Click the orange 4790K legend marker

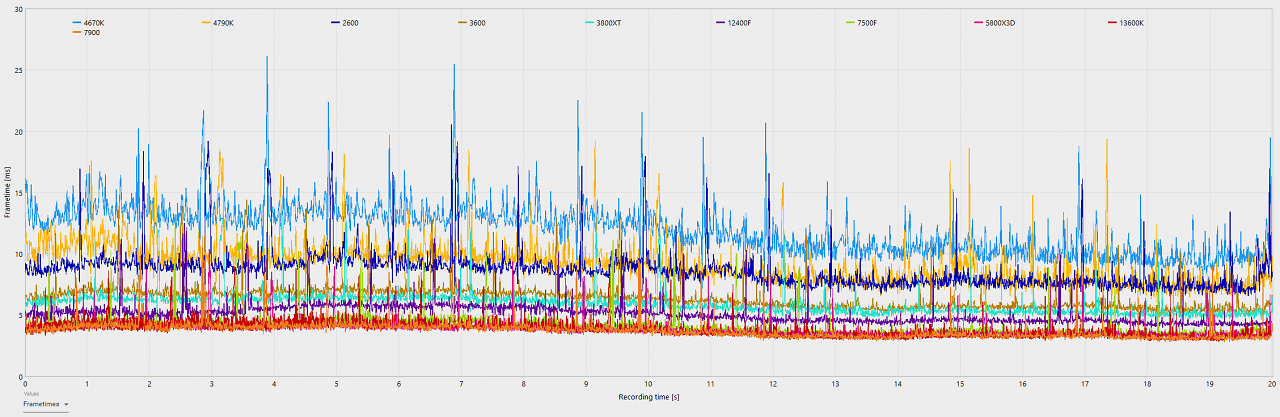205,22
